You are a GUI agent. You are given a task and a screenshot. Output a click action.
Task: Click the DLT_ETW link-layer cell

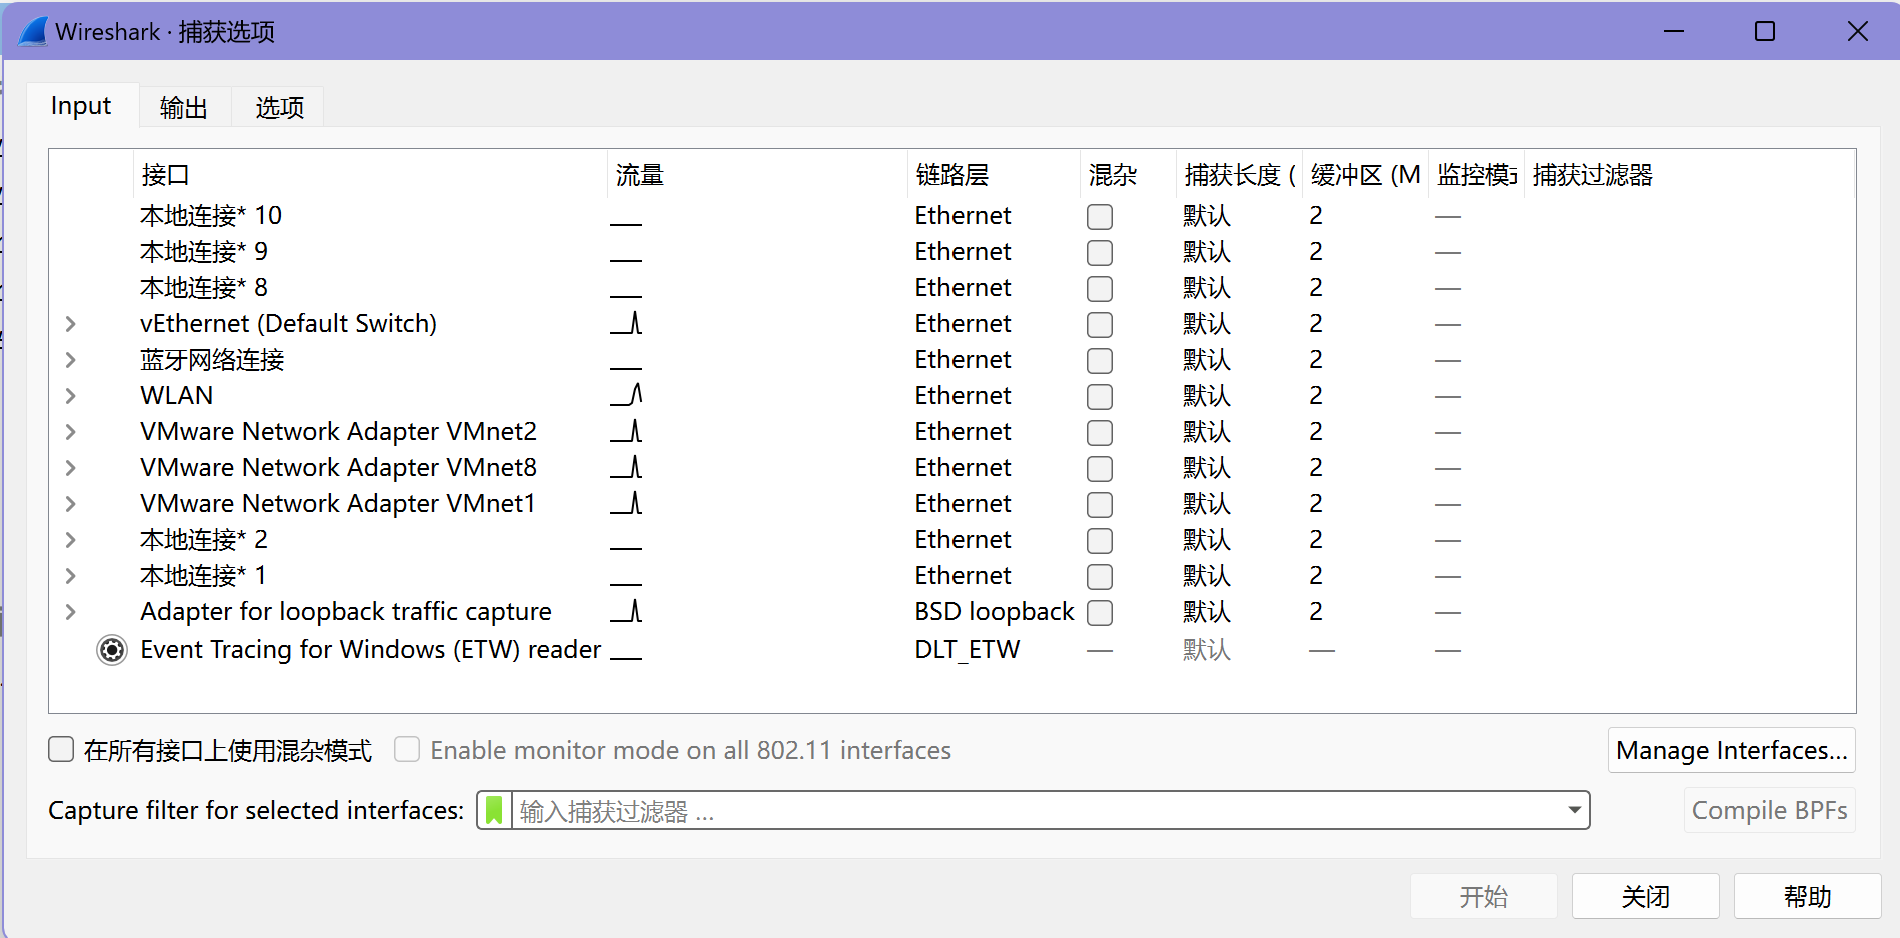pos(967,650)
